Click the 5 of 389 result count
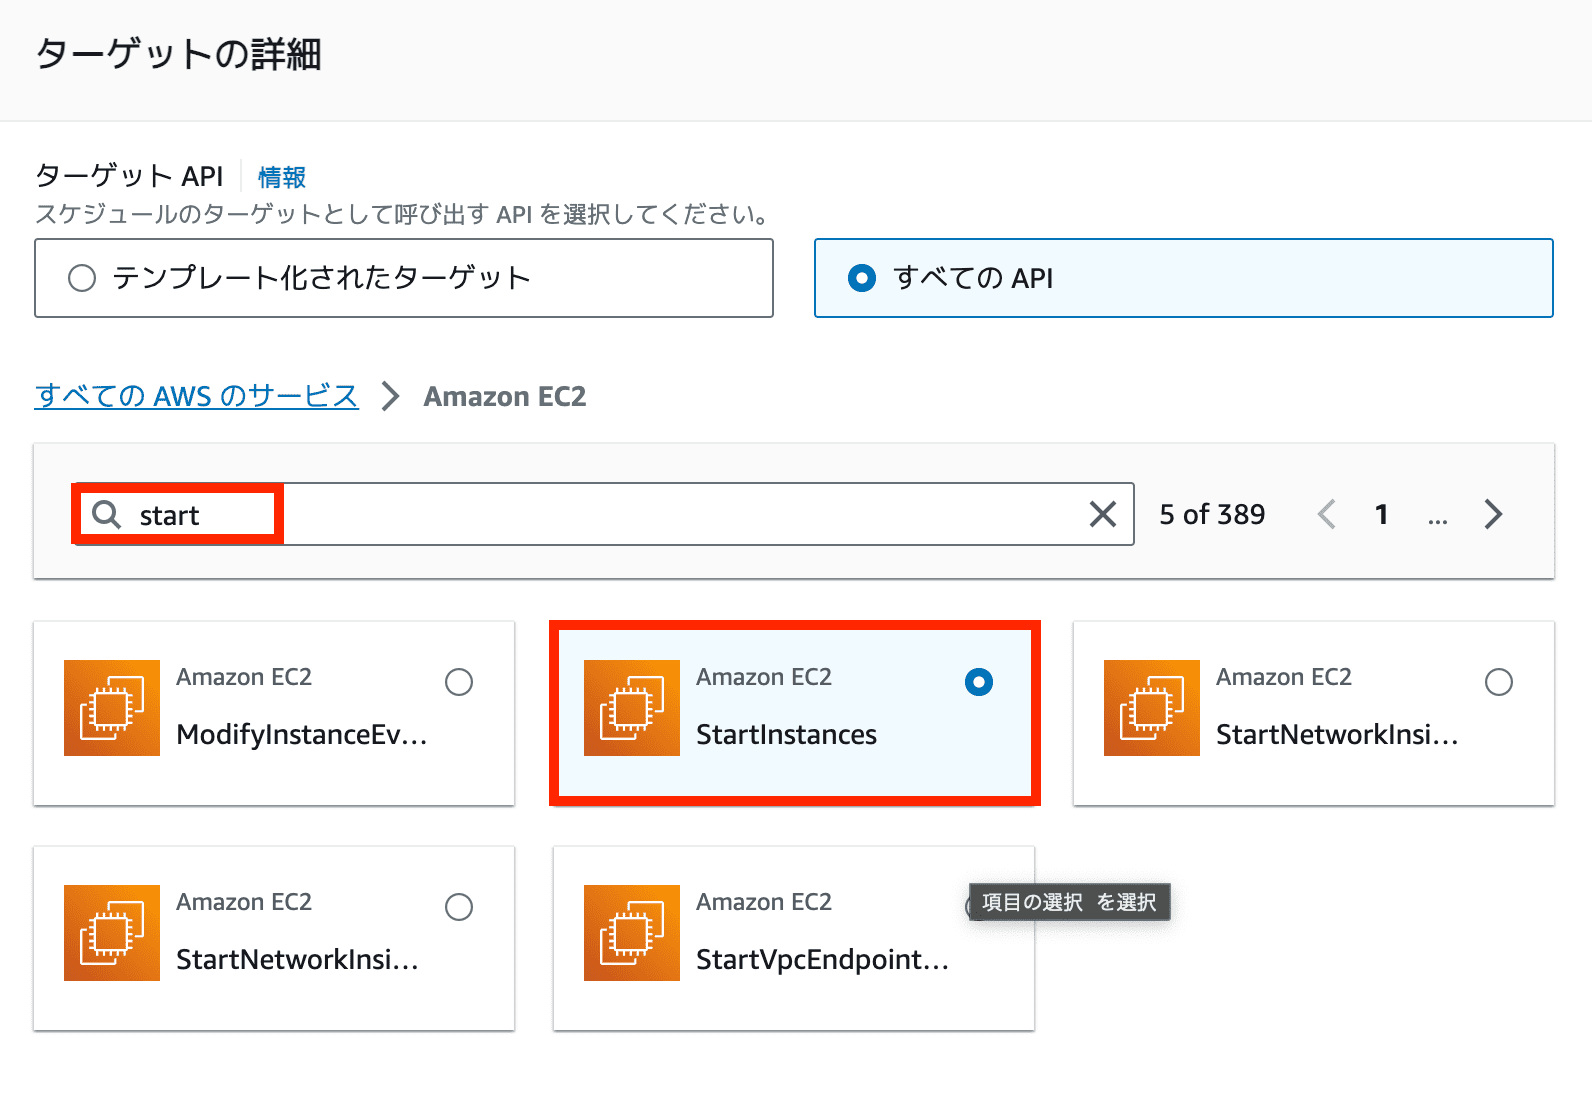The width and height of the screenshot is (1592, 1110). tap(1212, 514)
